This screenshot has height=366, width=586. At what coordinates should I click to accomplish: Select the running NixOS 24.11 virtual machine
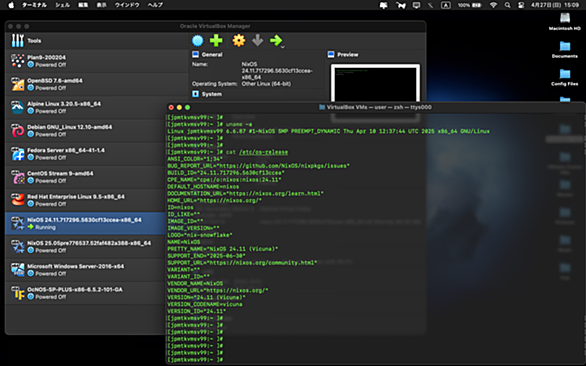click(x=87, y=223)
